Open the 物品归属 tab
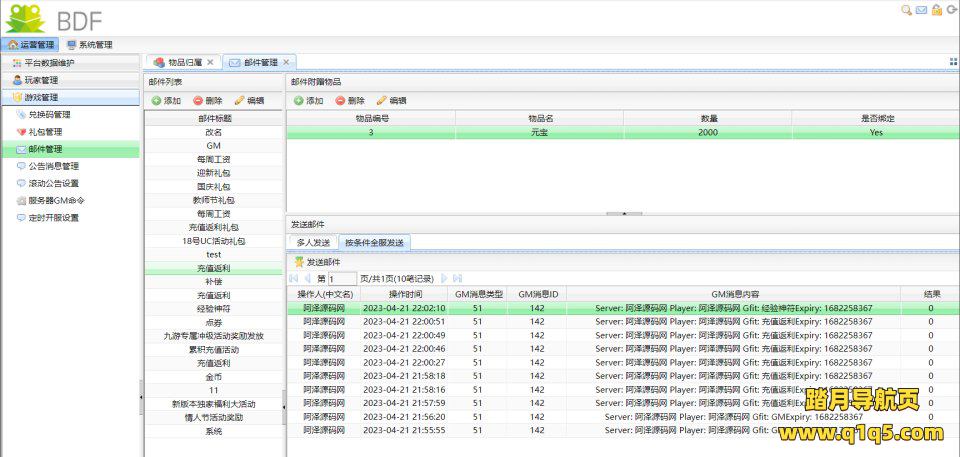The width and height of the screenshot is (960, 457). (182, 62)
